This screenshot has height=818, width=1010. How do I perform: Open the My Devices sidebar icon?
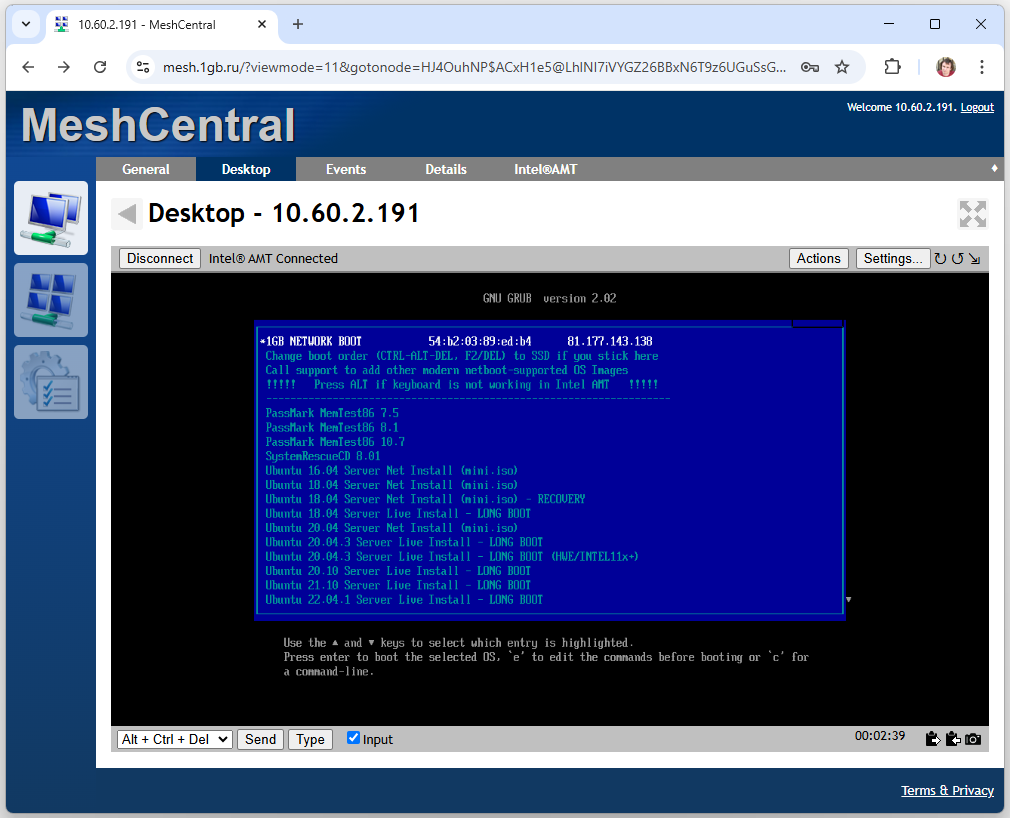tap(51, 218)
